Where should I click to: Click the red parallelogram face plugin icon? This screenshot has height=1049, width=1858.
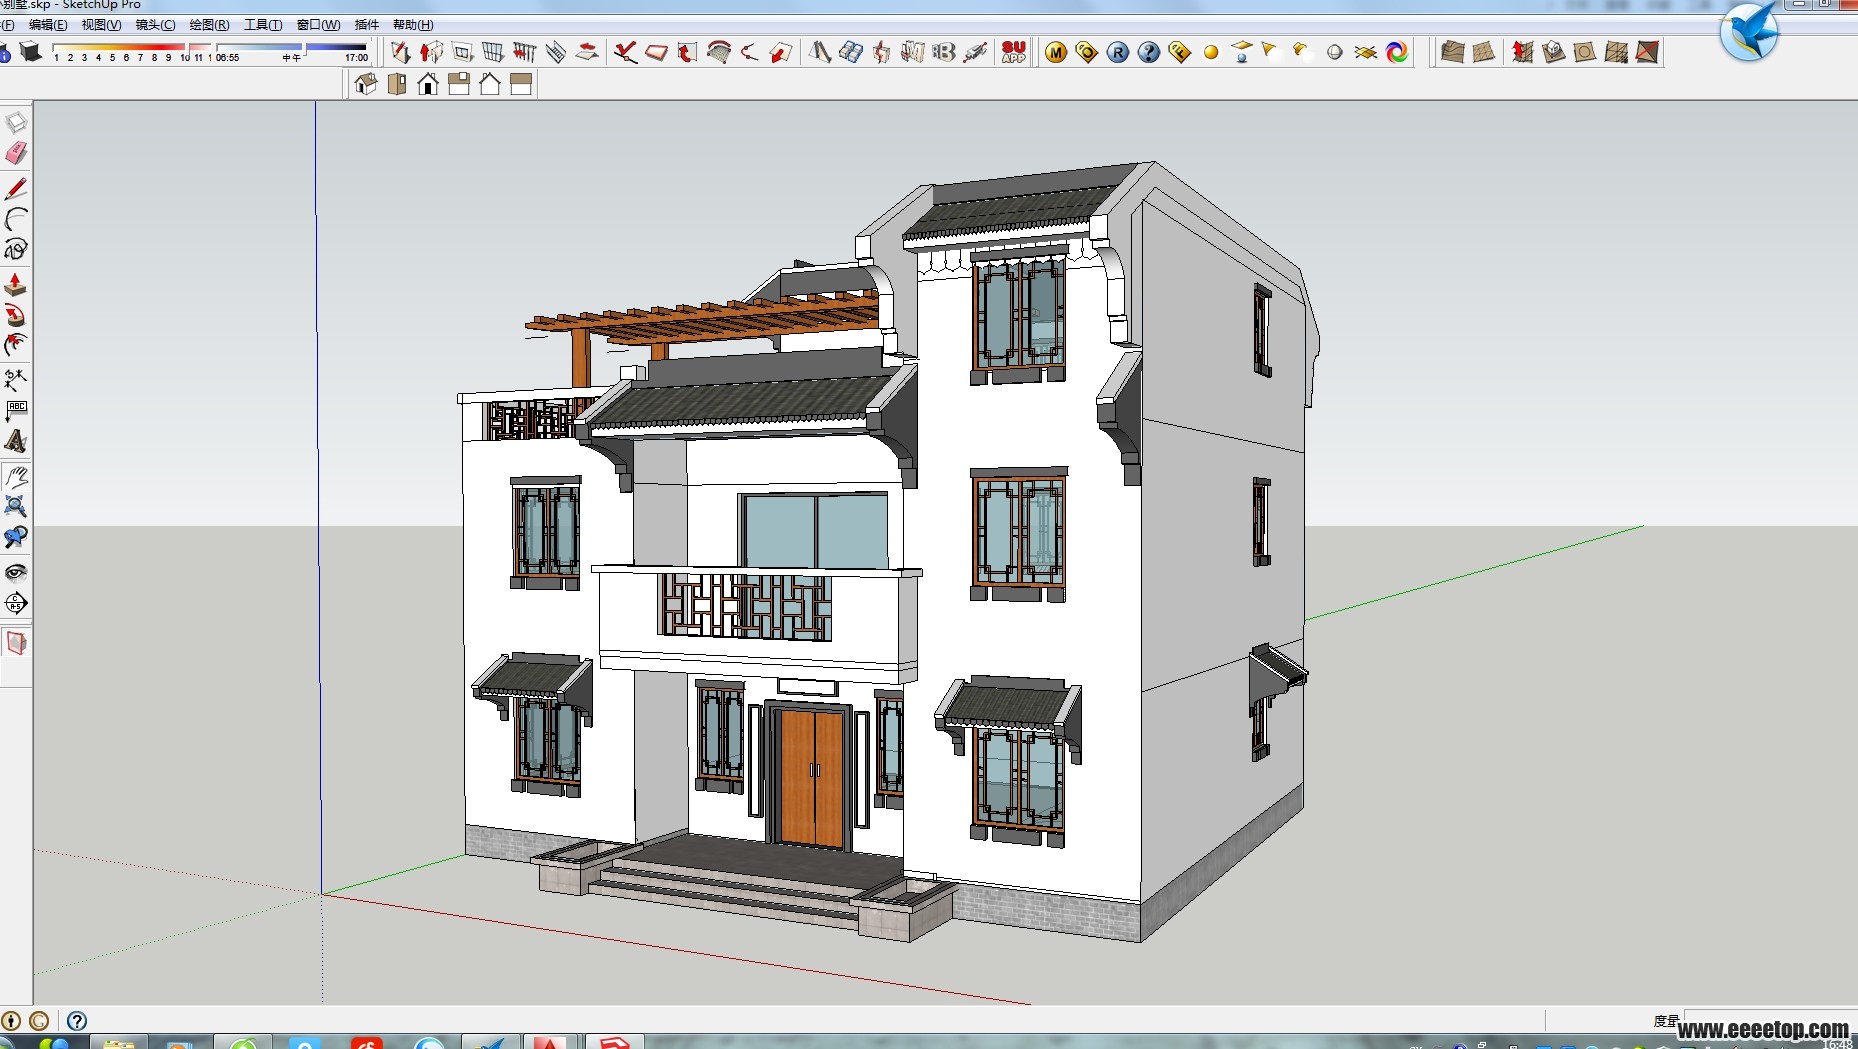click(657, 52)
